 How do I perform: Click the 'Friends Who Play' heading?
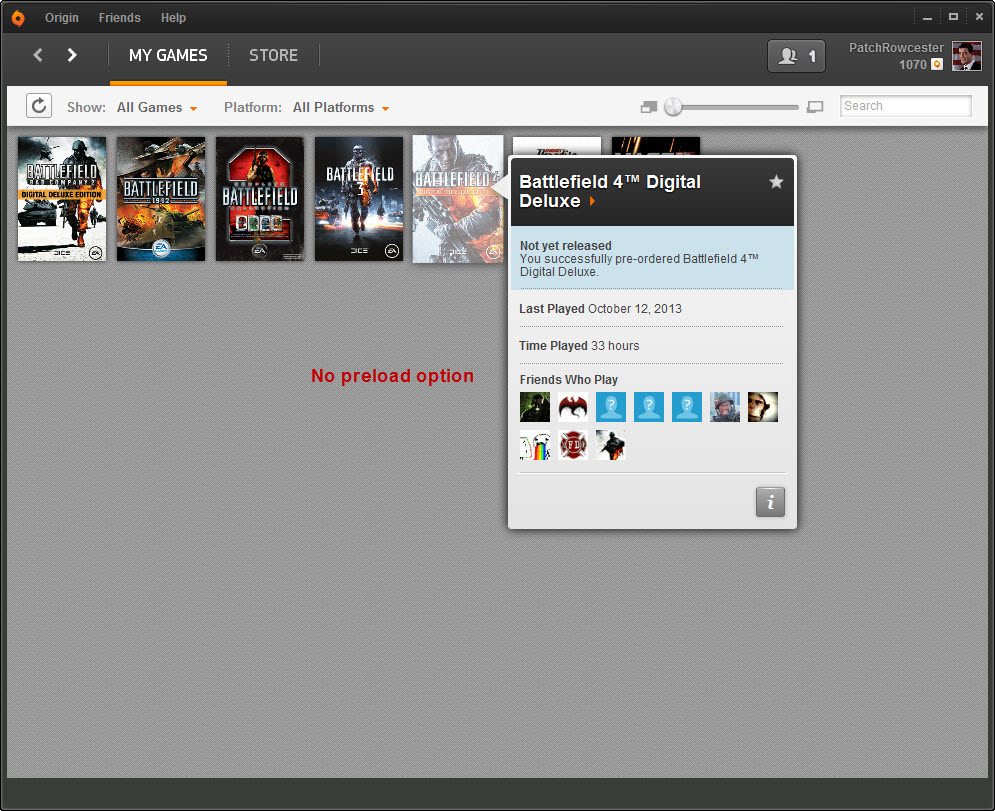point(569,379)
